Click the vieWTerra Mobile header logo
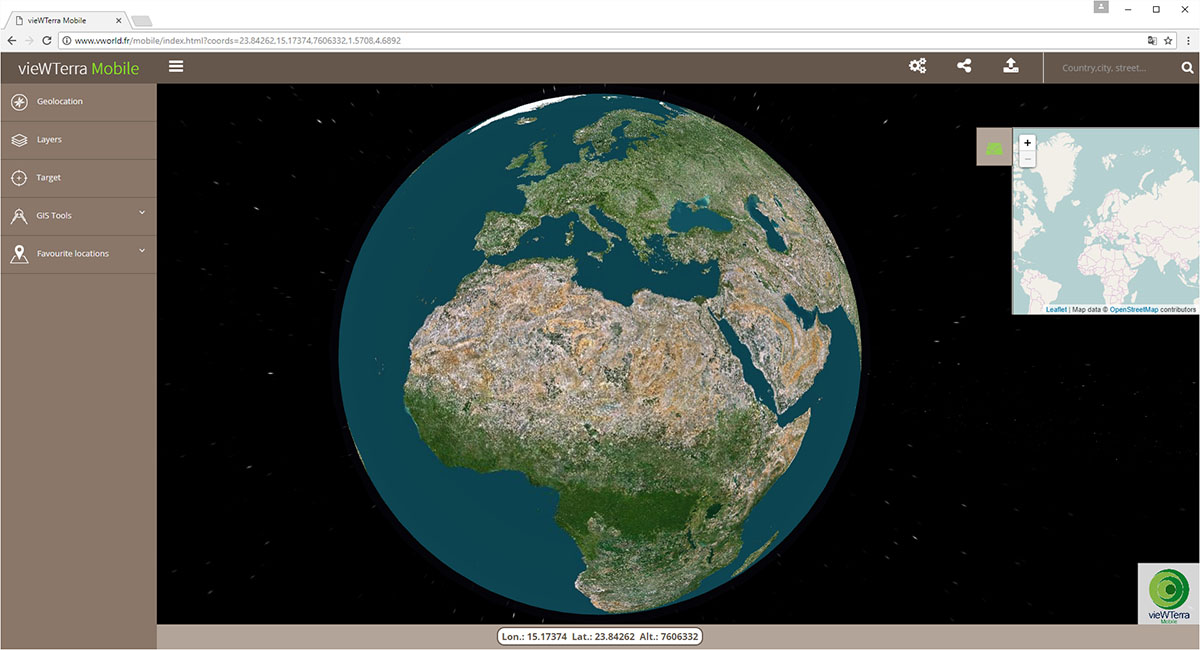The image size is (1200, 650). pyautogui.click(x=78, y=68)
